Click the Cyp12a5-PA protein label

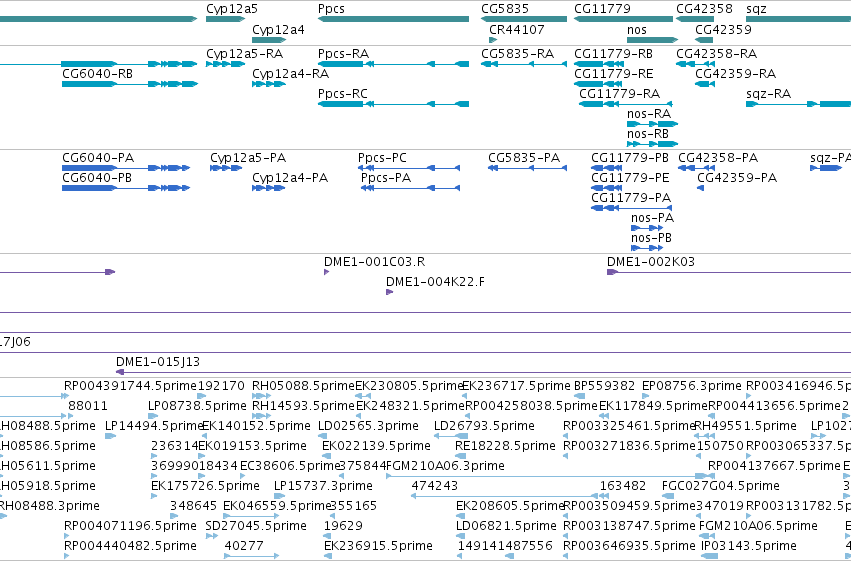pyautogui.click(x=248, y=158)
